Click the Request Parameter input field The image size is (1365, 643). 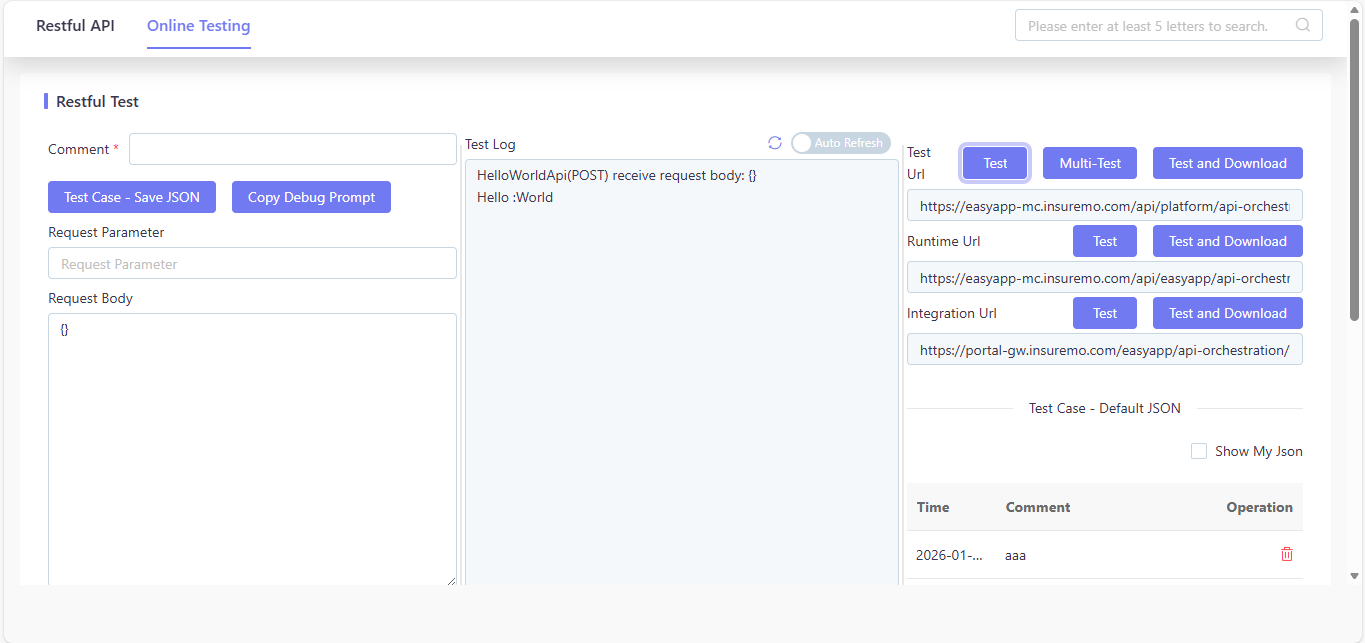click(252, 264)
